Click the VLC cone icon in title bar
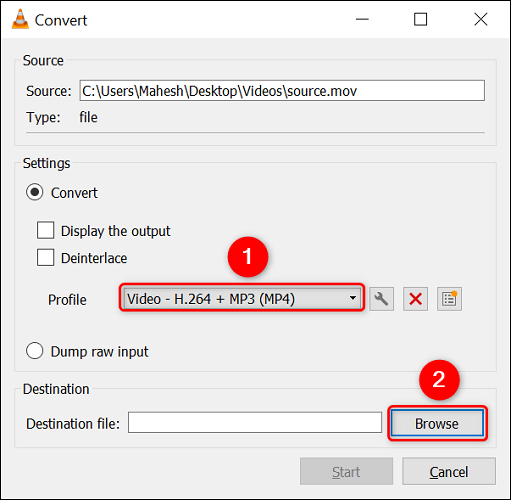Image resolution: width=511 pixels, height=500 pixels. point(20,19)
